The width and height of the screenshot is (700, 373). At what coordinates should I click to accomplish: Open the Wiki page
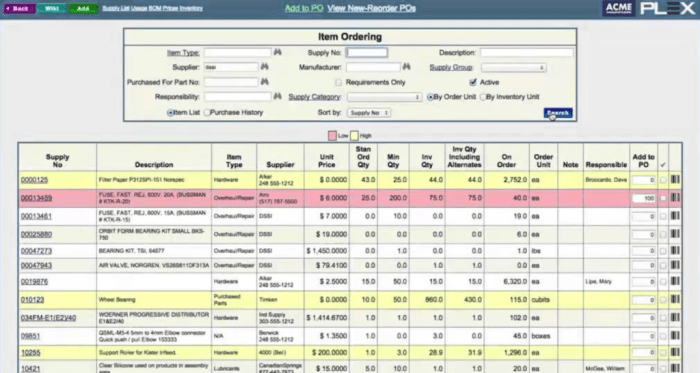click(51, 8)
